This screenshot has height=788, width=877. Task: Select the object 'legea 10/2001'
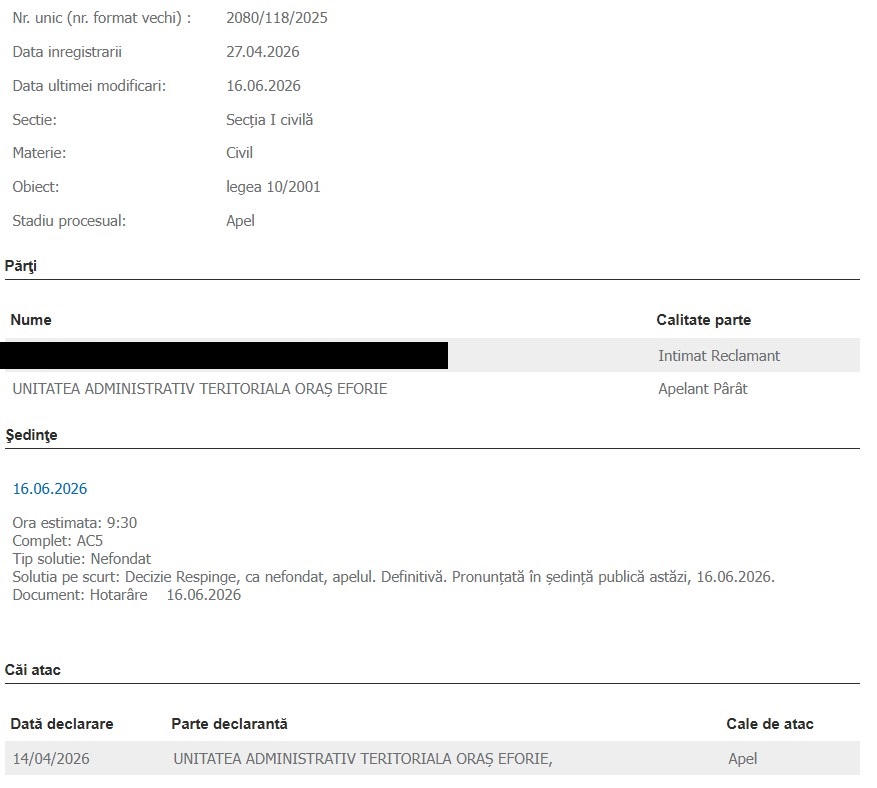click(x=274, y=187)
